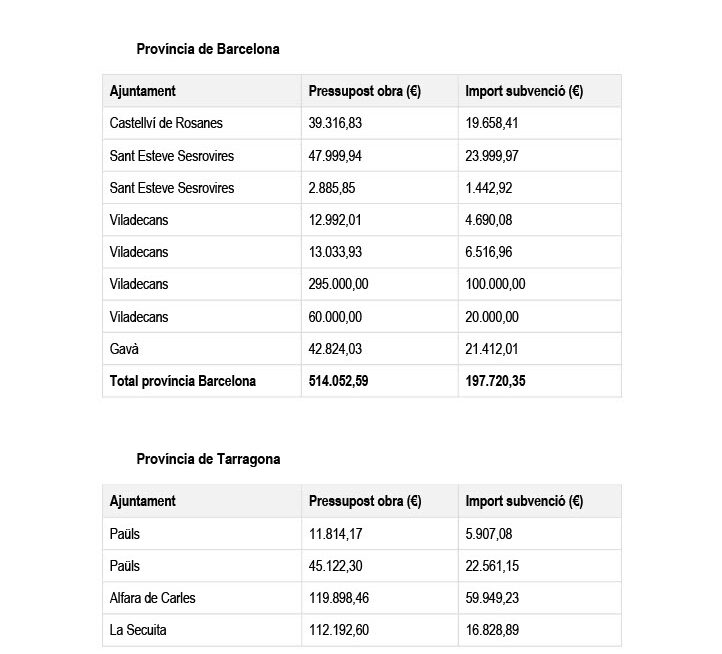Click the subsidy value 6.516,96

tap(490, 252)
